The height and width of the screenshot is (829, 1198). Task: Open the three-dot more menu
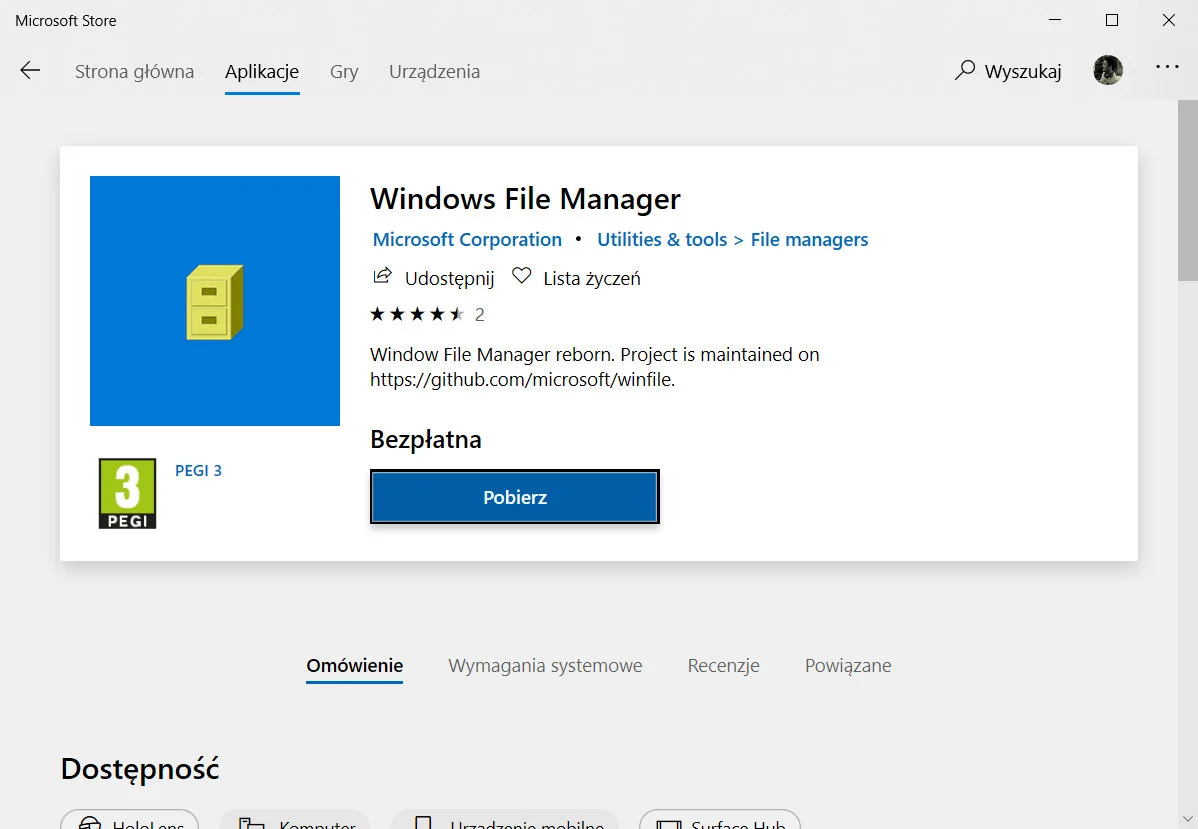pos(1167,67)
